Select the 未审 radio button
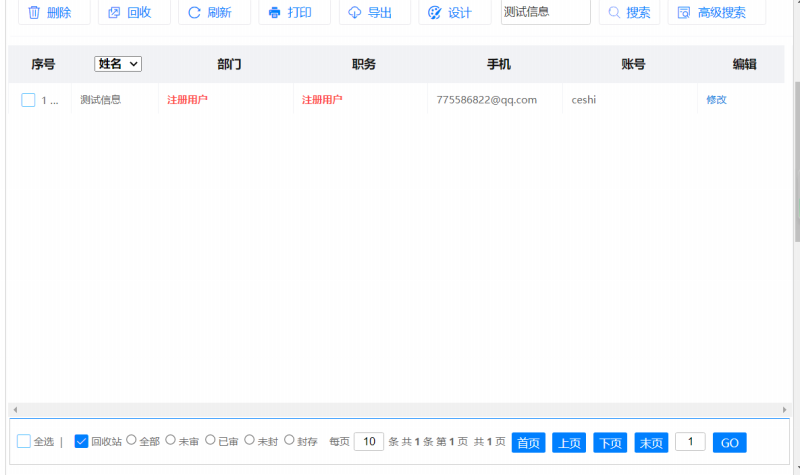Screen dimensions: 800x475 pos(170,440)
